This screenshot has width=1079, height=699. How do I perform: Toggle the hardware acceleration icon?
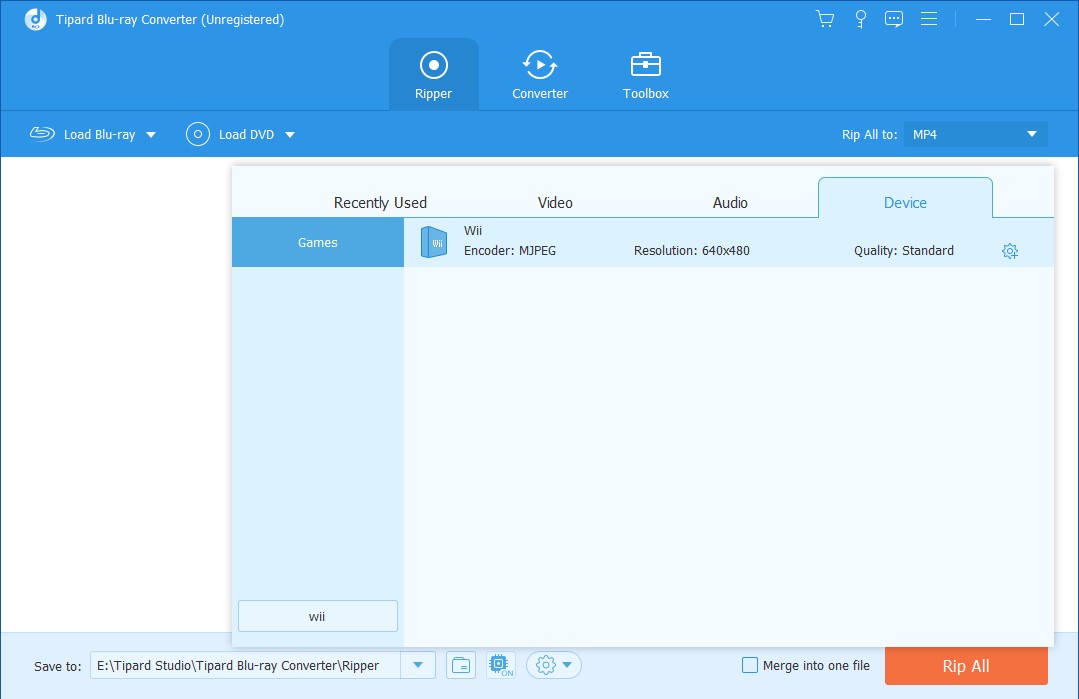(500, 665)
